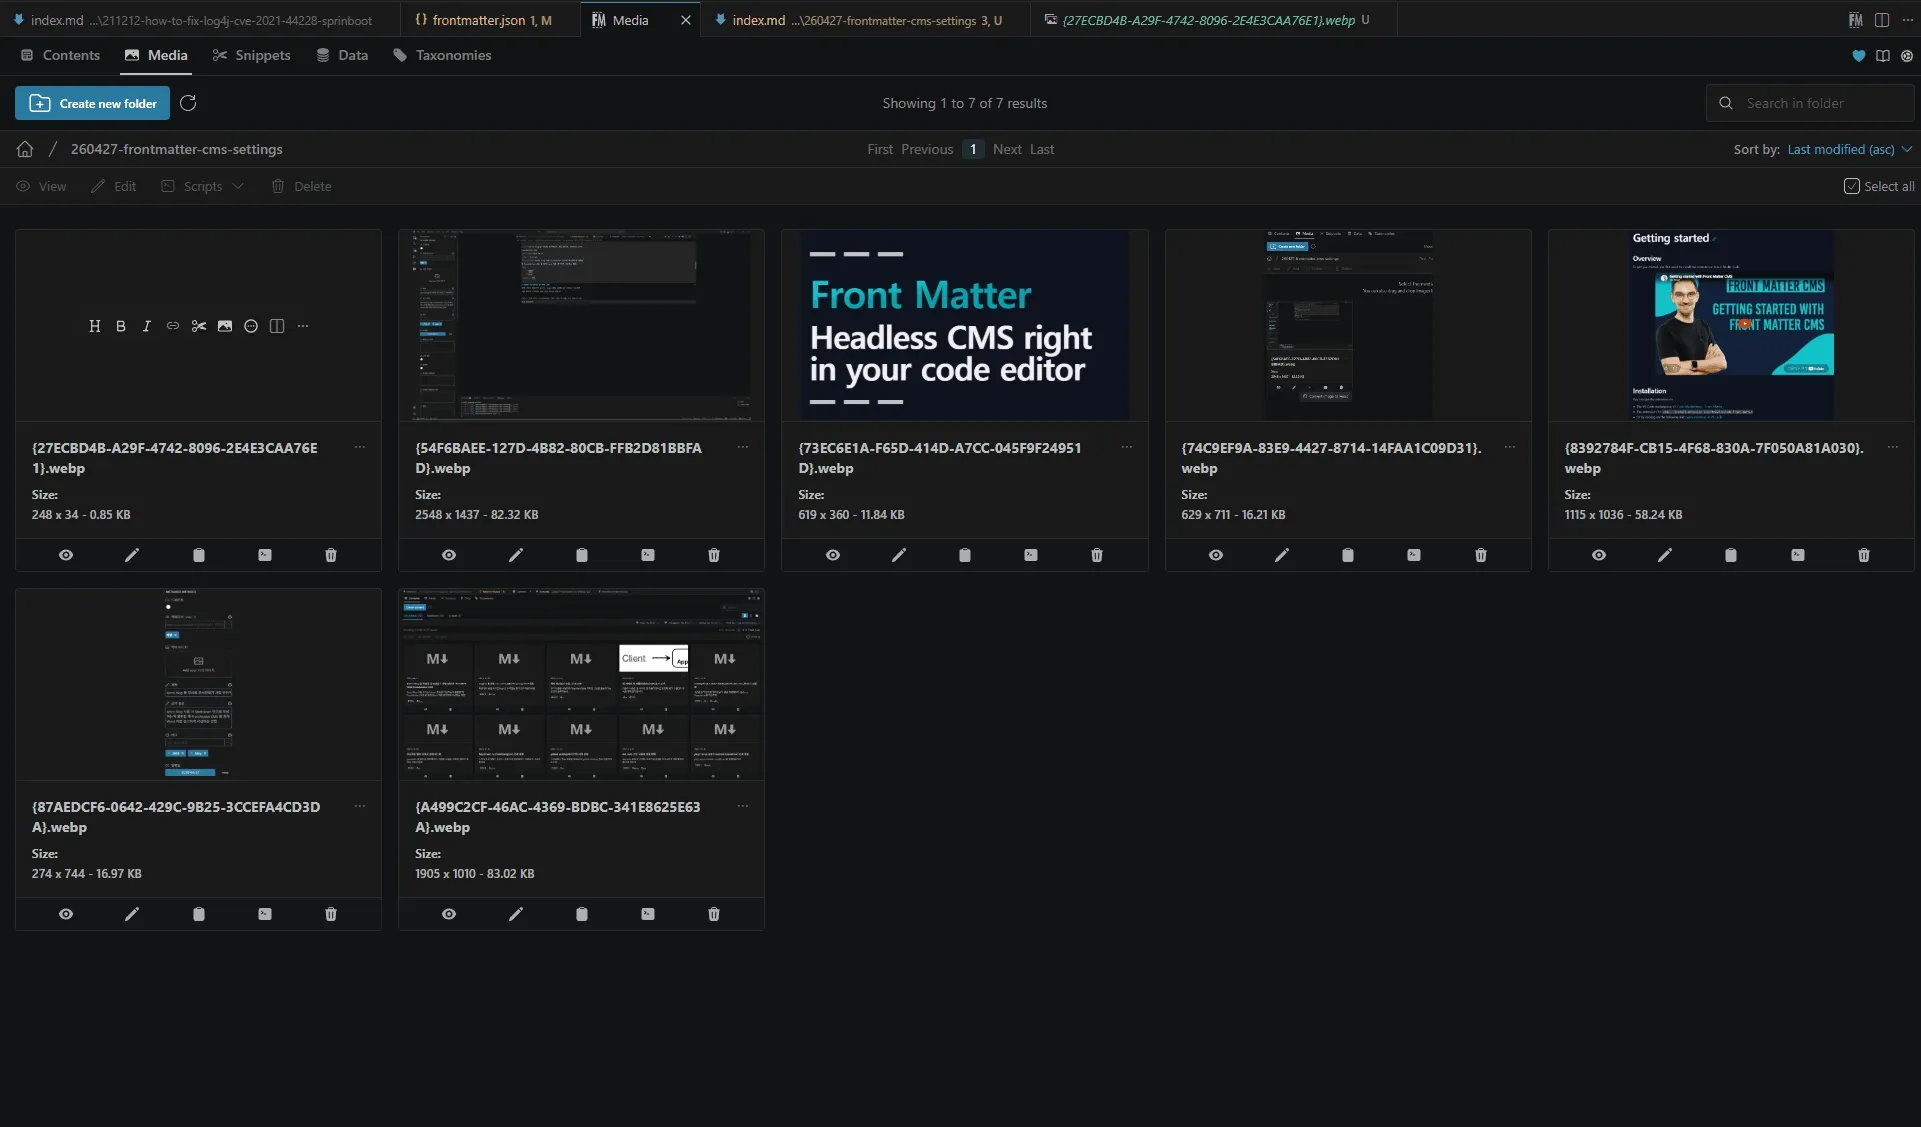Close the Media editor tab

pyautogui.click(x=685, y=20)
